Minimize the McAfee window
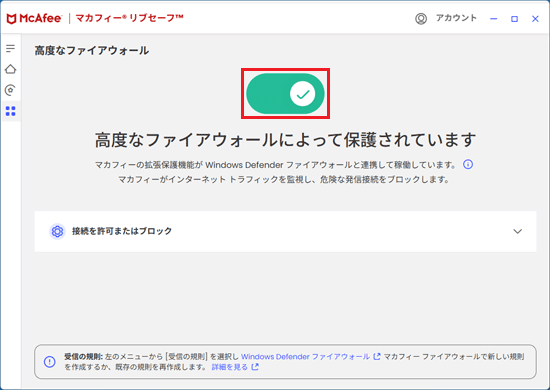This screenshot has width=550, height=390. (494, 19)
